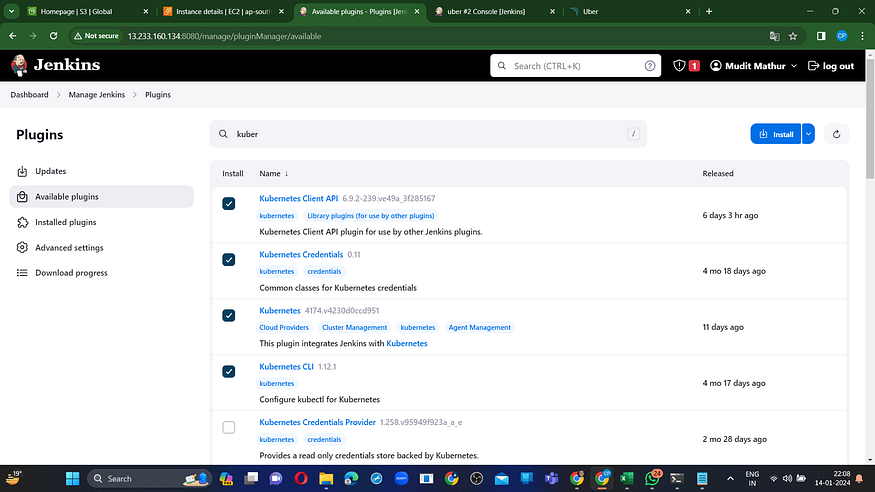Uncheck the Kubernetes Client API plugin checkbox
The image size is (875, 492).
click(229, 204)
